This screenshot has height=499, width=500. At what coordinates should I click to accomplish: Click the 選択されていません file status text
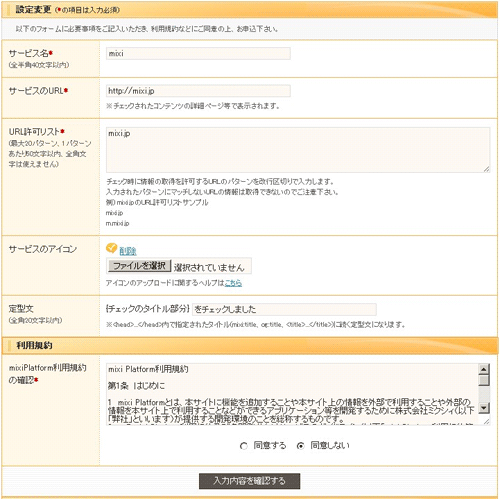pyautogui.click(x=209, y=267)
